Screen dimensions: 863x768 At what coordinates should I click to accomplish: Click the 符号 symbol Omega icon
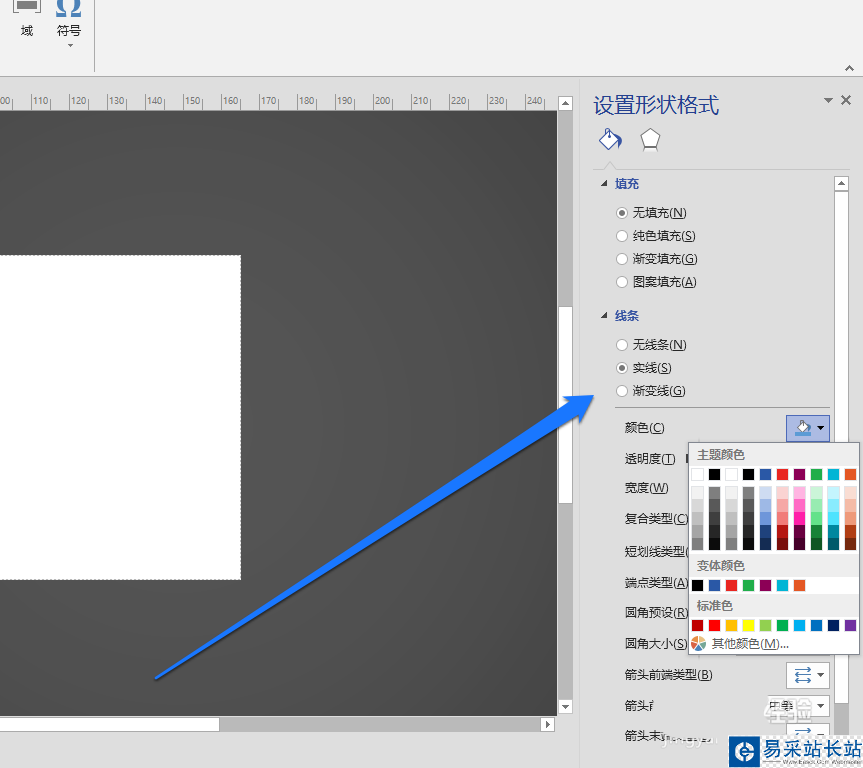pyautogui.click(x=69, y=9)
